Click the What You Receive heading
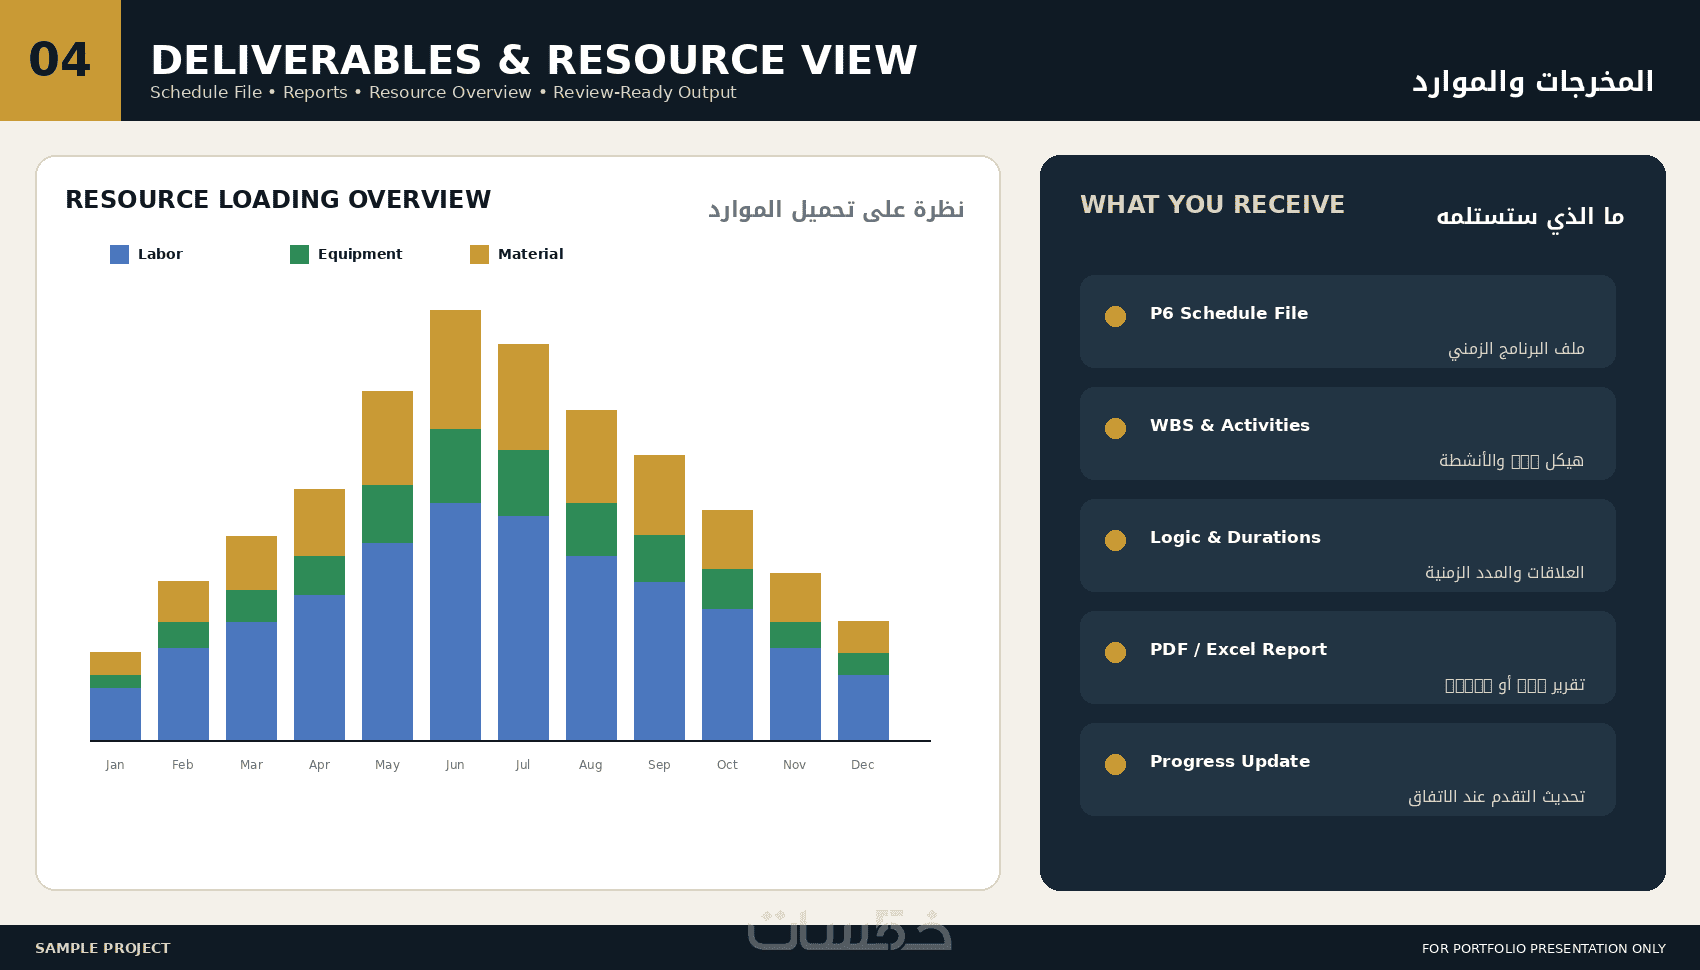The image size is (1700, 970). click(x=1212, y=205)
